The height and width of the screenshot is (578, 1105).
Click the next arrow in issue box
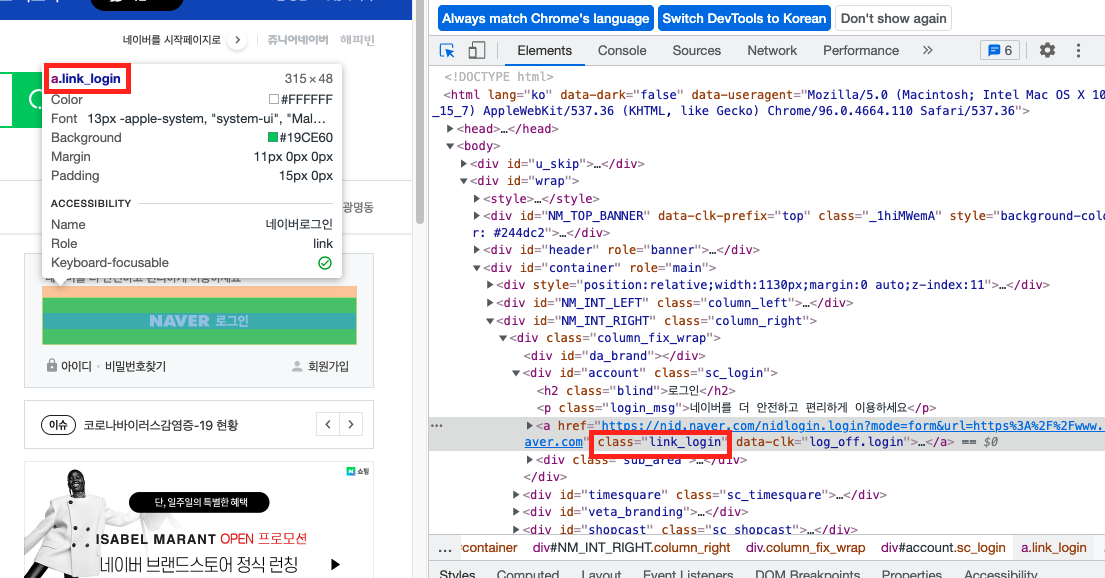click(x=351, y=424)
